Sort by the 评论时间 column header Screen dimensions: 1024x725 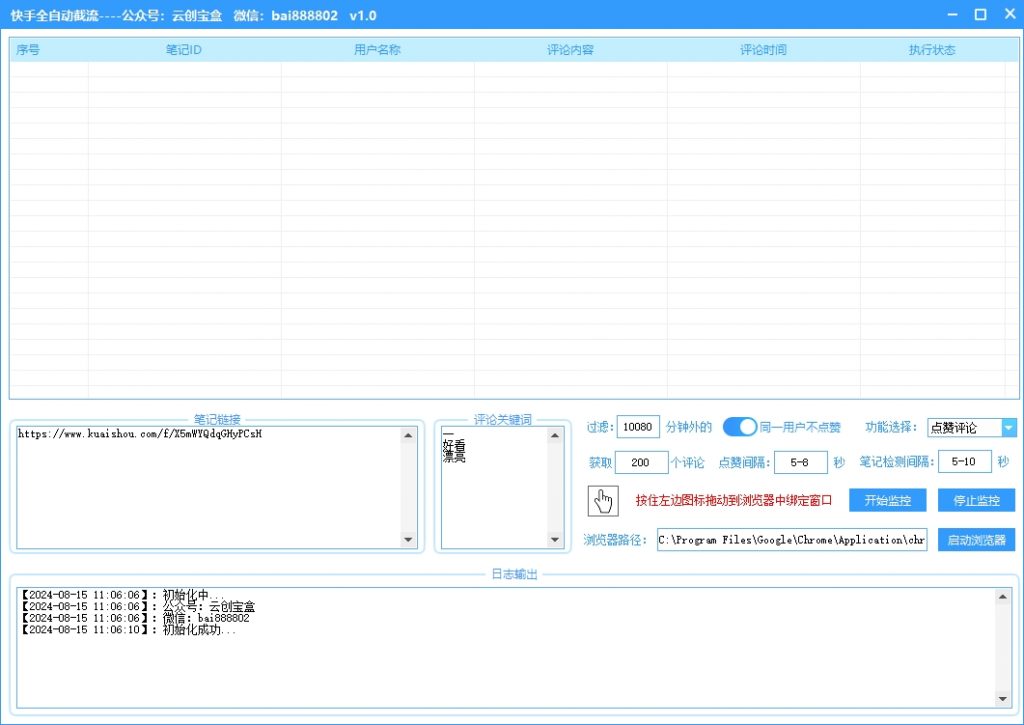click(763, 50)
